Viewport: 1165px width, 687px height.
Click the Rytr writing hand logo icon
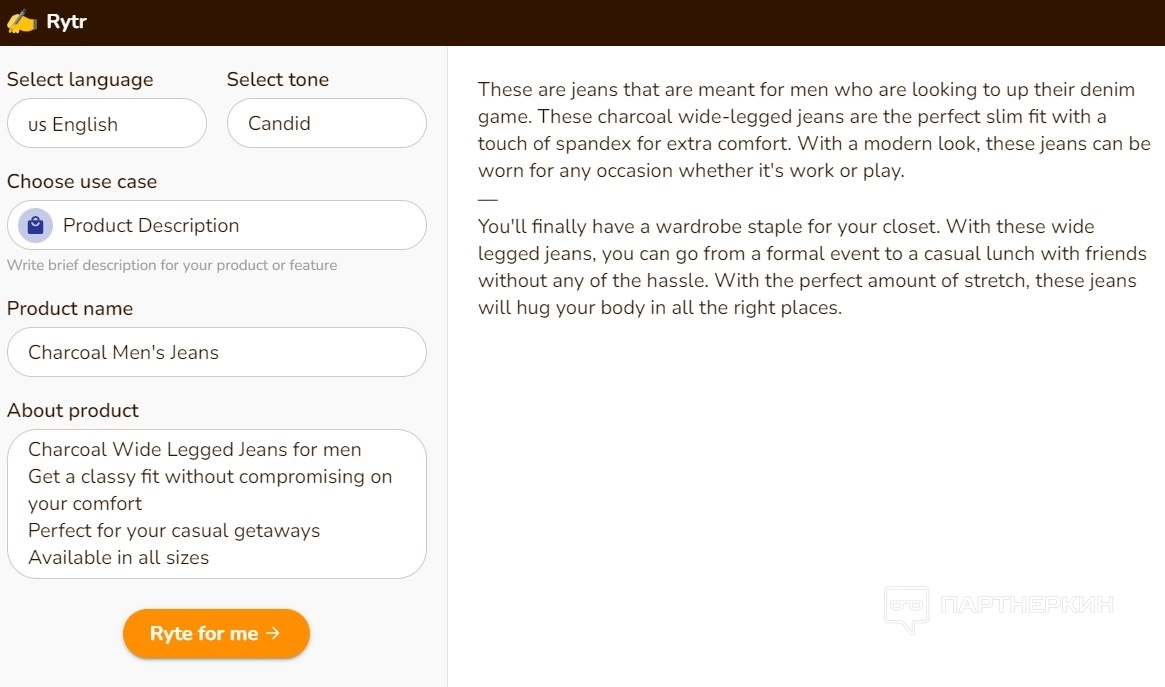click(x=22, y=21)
